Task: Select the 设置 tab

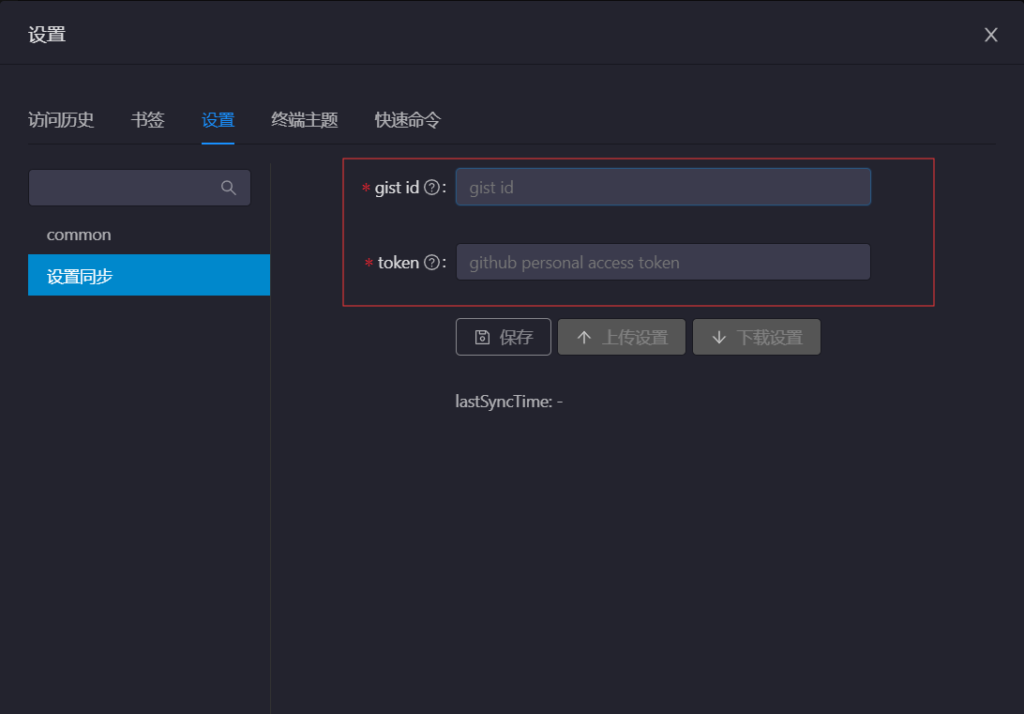Action: pos(218,120)
